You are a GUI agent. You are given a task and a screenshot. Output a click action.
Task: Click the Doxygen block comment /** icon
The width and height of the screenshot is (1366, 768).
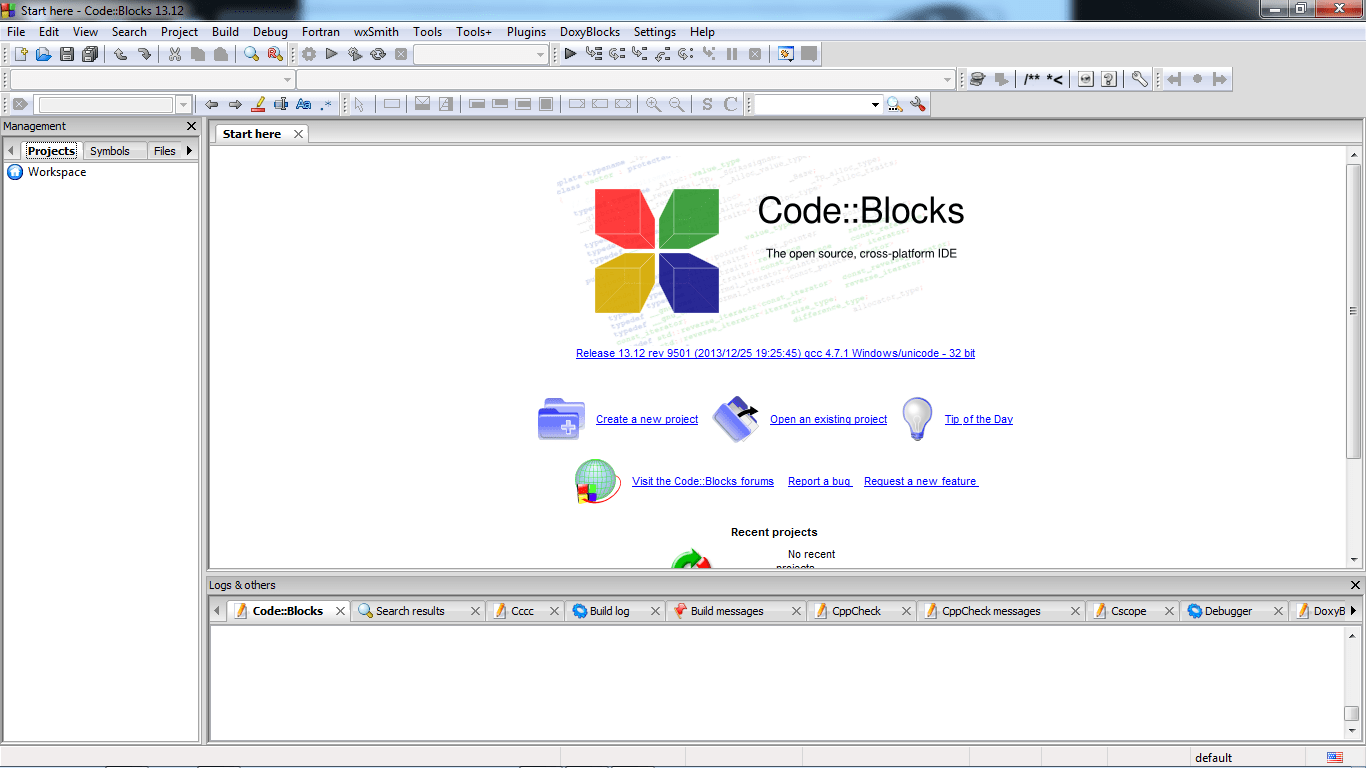point(1032,79)
